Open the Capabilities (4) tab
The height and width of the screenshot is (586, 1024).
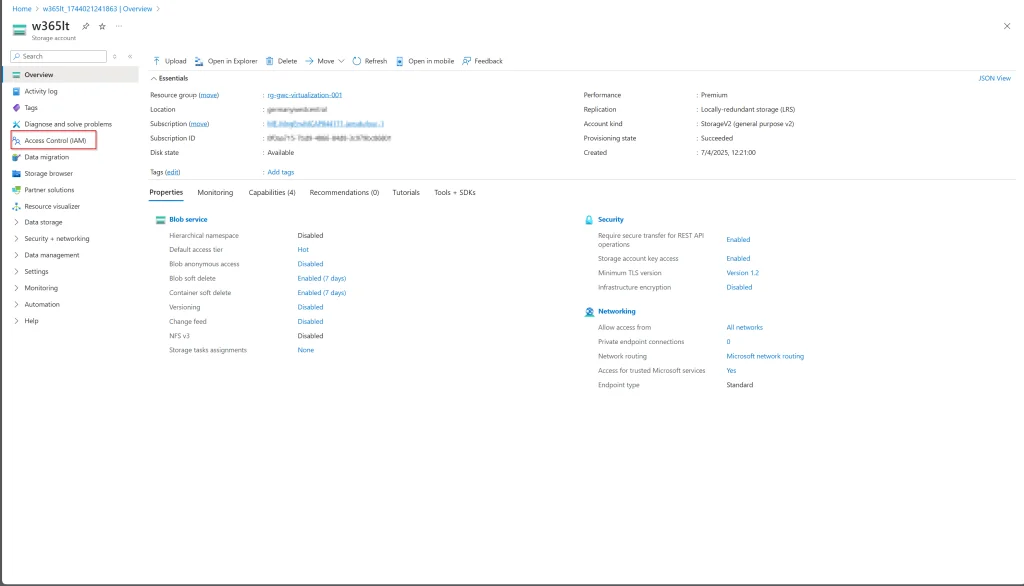pyautogui.click(x=272, y=192)
